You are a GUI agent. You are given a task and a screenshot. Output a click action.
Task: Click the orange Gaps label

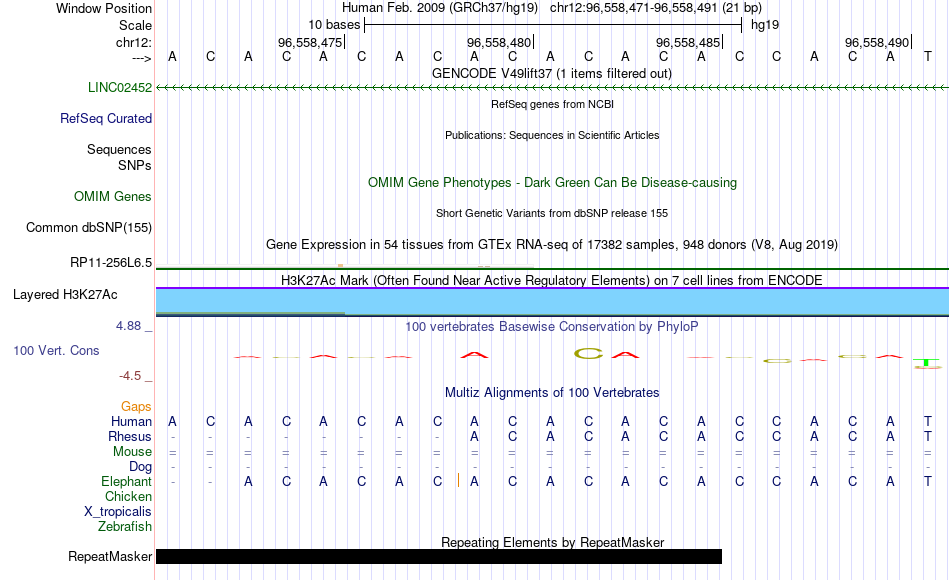[136, 406]
